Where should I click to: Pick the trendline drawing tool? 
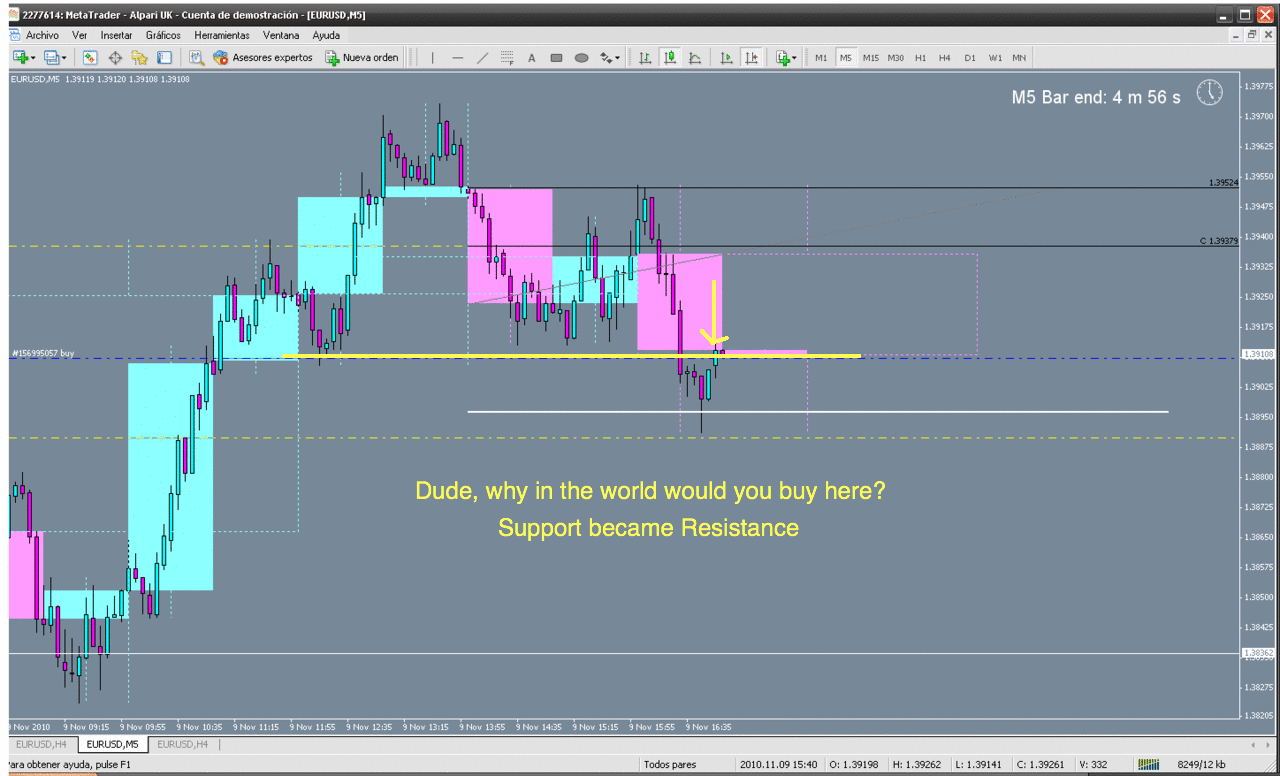pyautogui.click(x=483, y=58)
